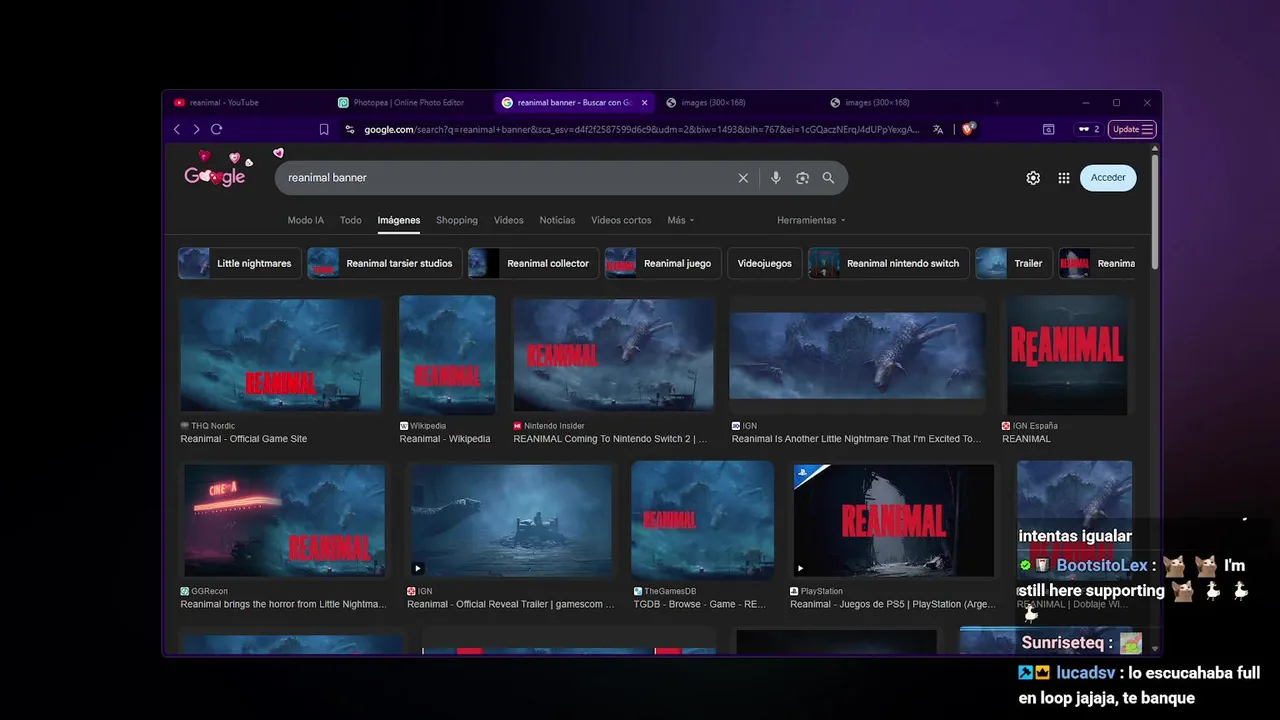
Task: Open Brave Shields lion icon
Action: click(968, 129)
